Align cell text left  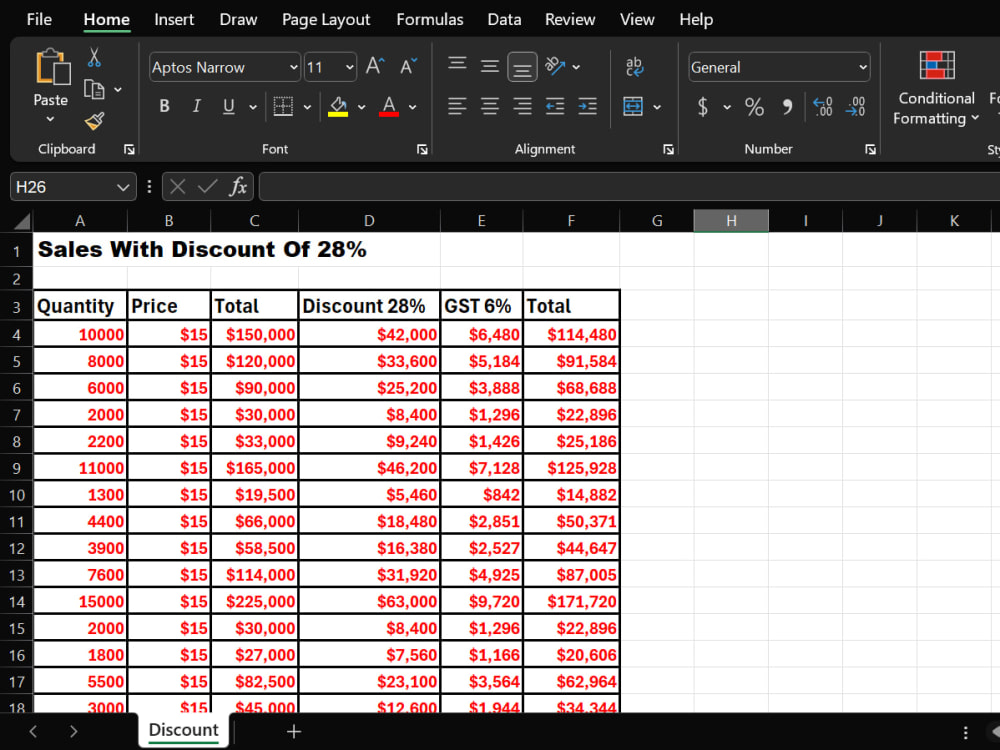(x=457, y=107)
